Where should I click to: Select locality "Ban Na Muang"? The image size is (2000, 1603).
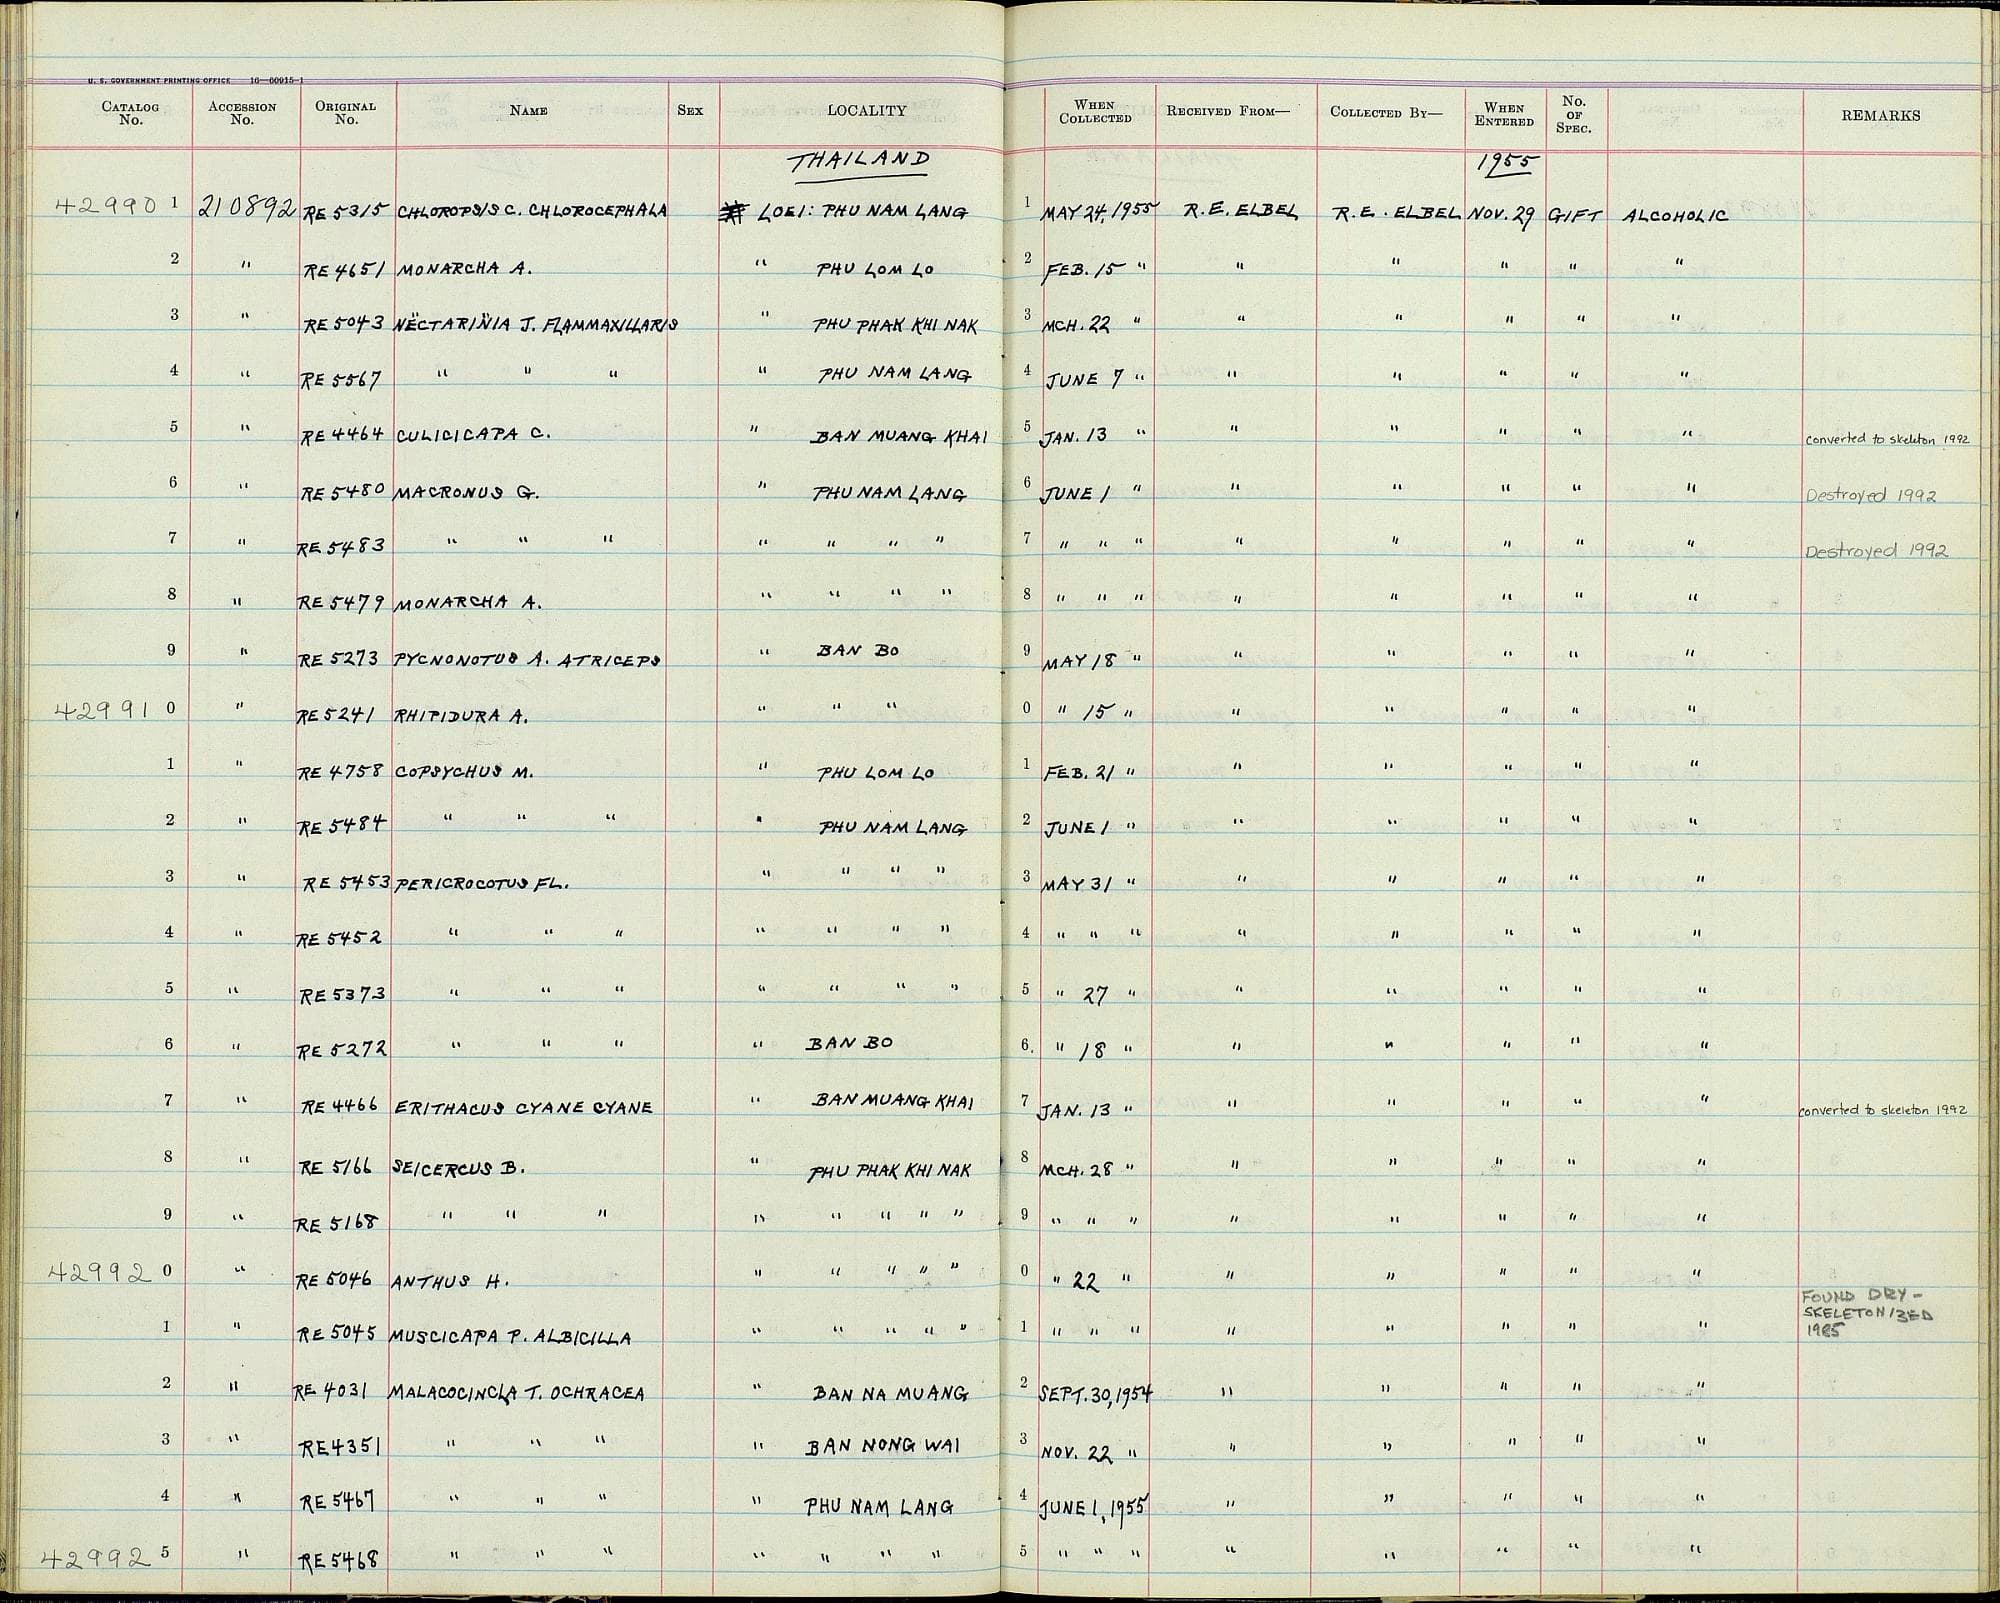(x=890, y=1393)
